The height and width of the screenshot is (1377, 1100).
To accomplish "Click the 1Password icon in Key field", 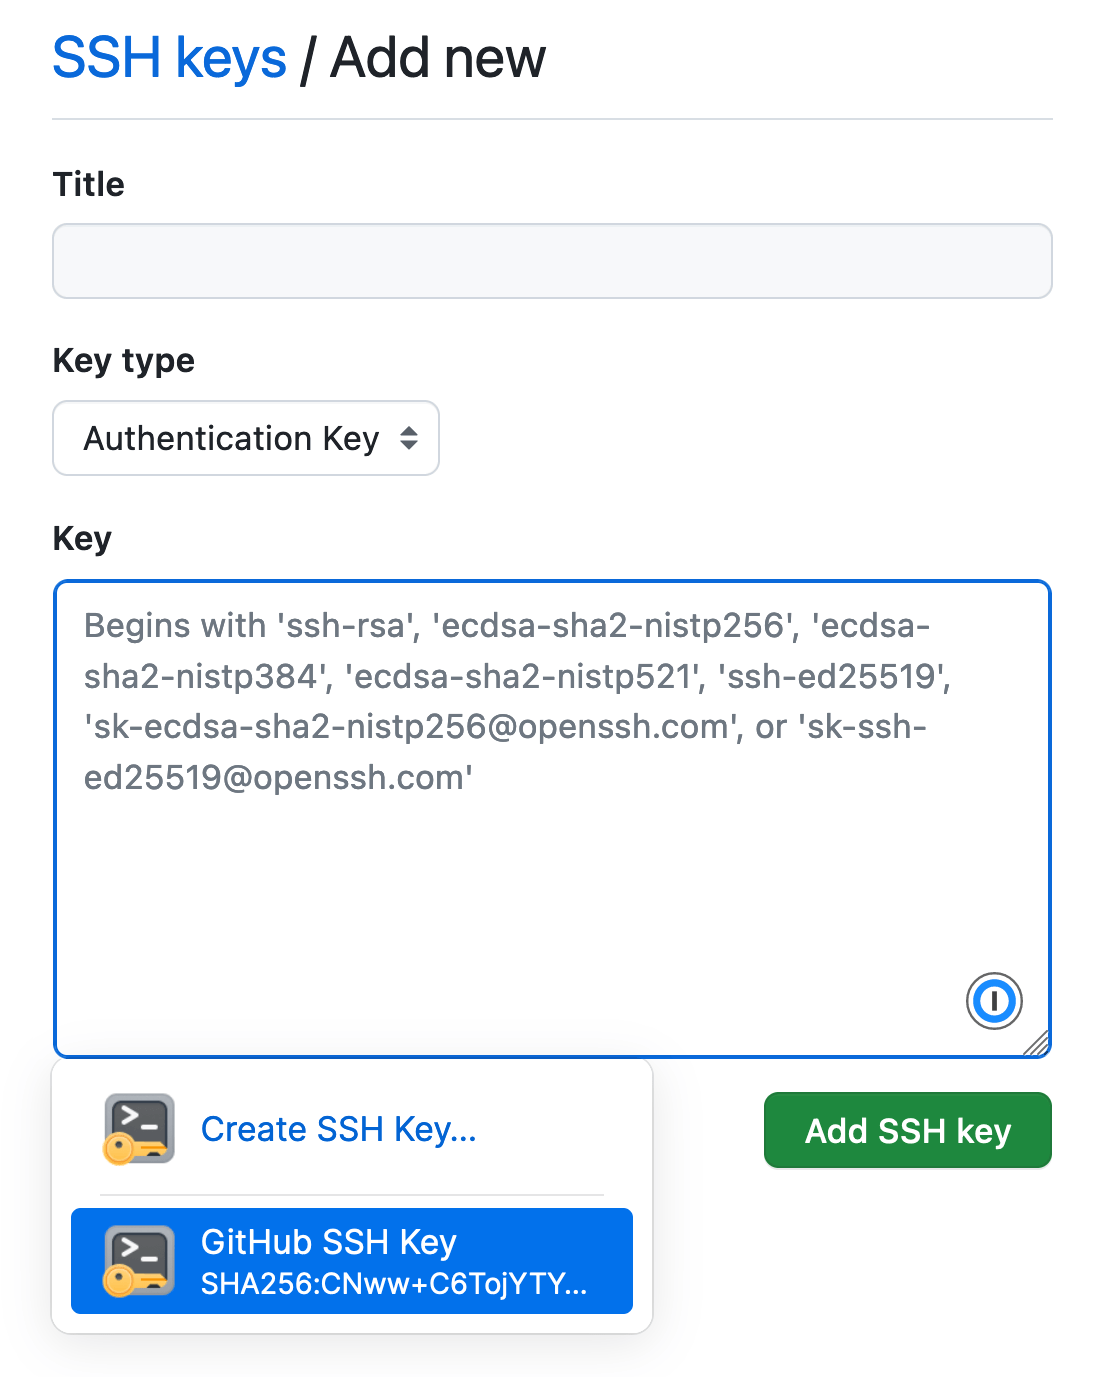I will (x=994, y=1000).
